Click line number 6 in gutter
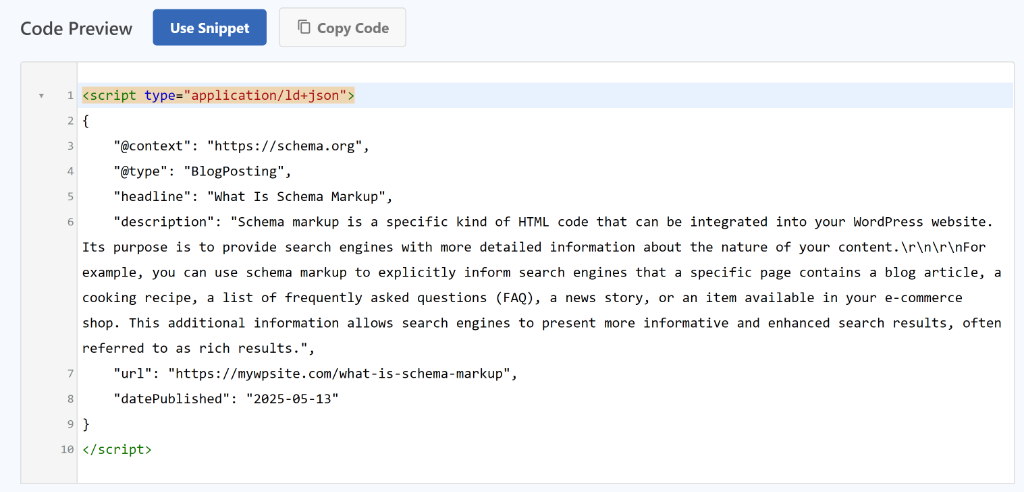The image size is (1024, 492). click(x=70, y=222)
